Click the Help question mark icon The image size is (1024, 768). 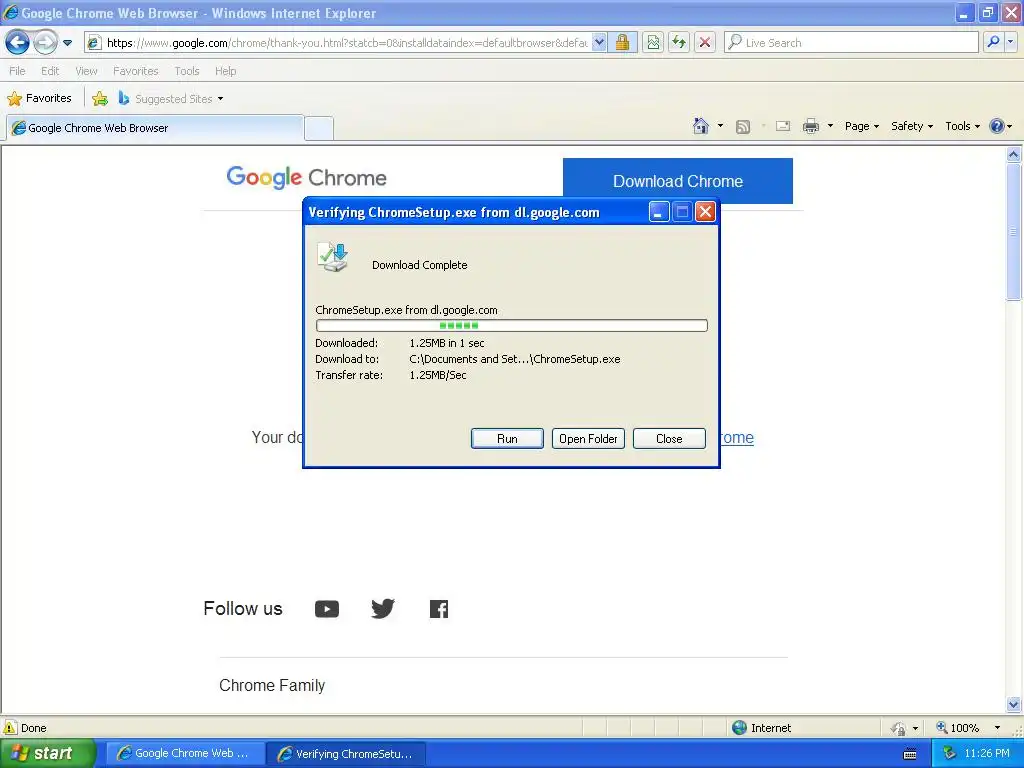tap(997, 126)
